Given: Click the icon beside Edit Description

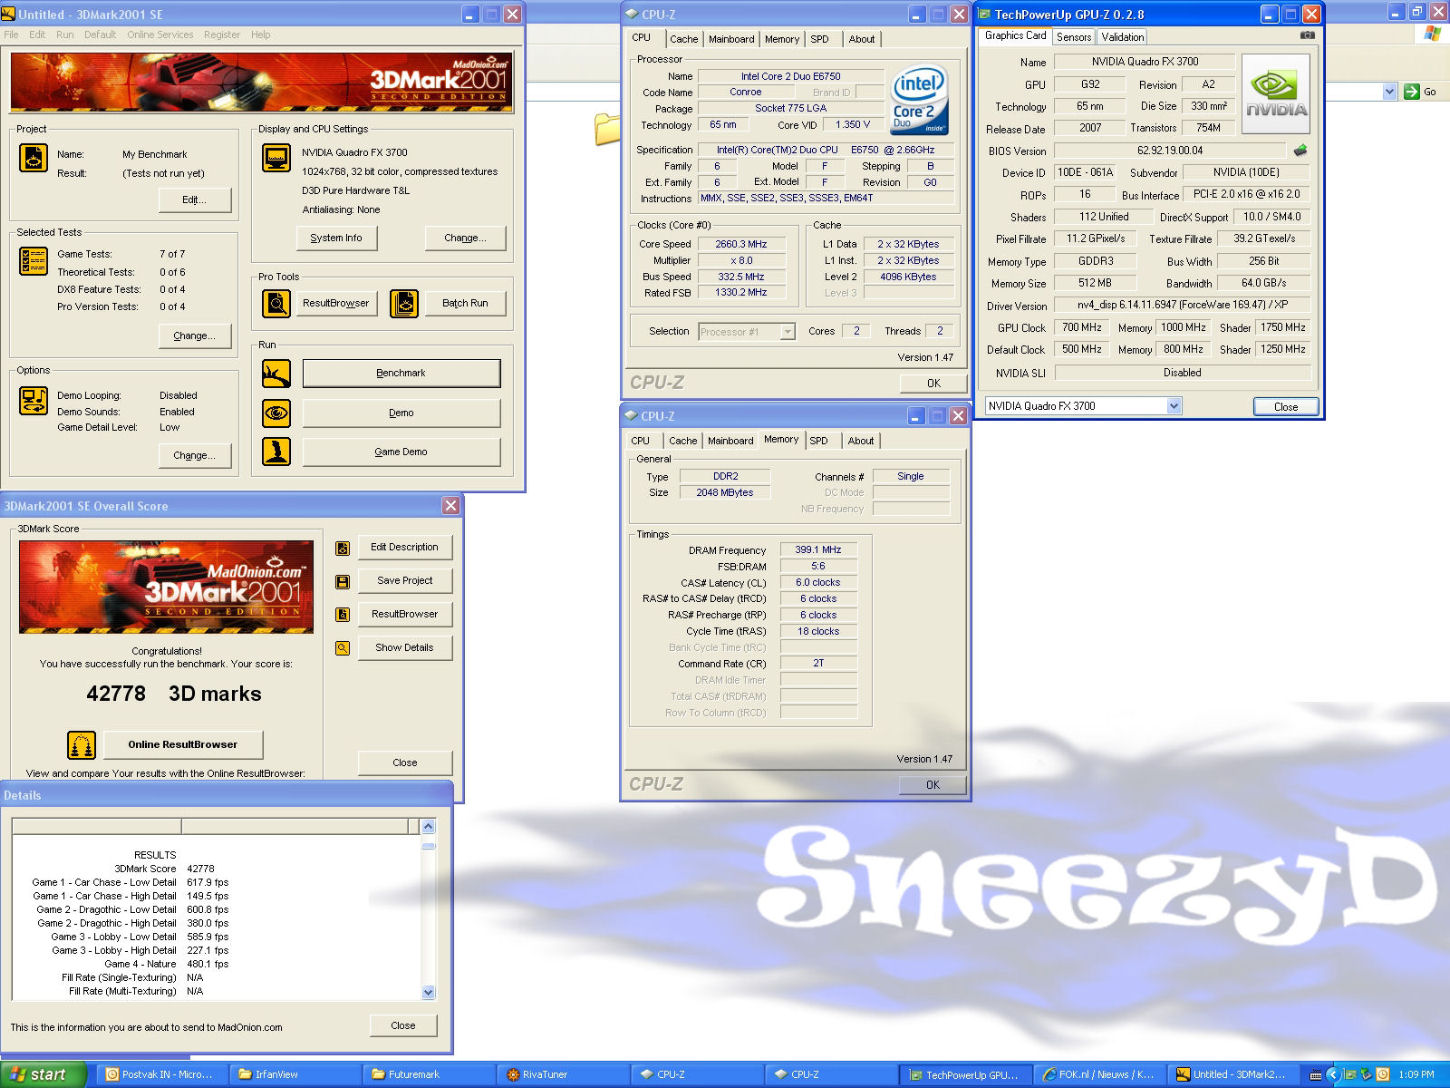Looking at the screenshot, I should 342,548.
